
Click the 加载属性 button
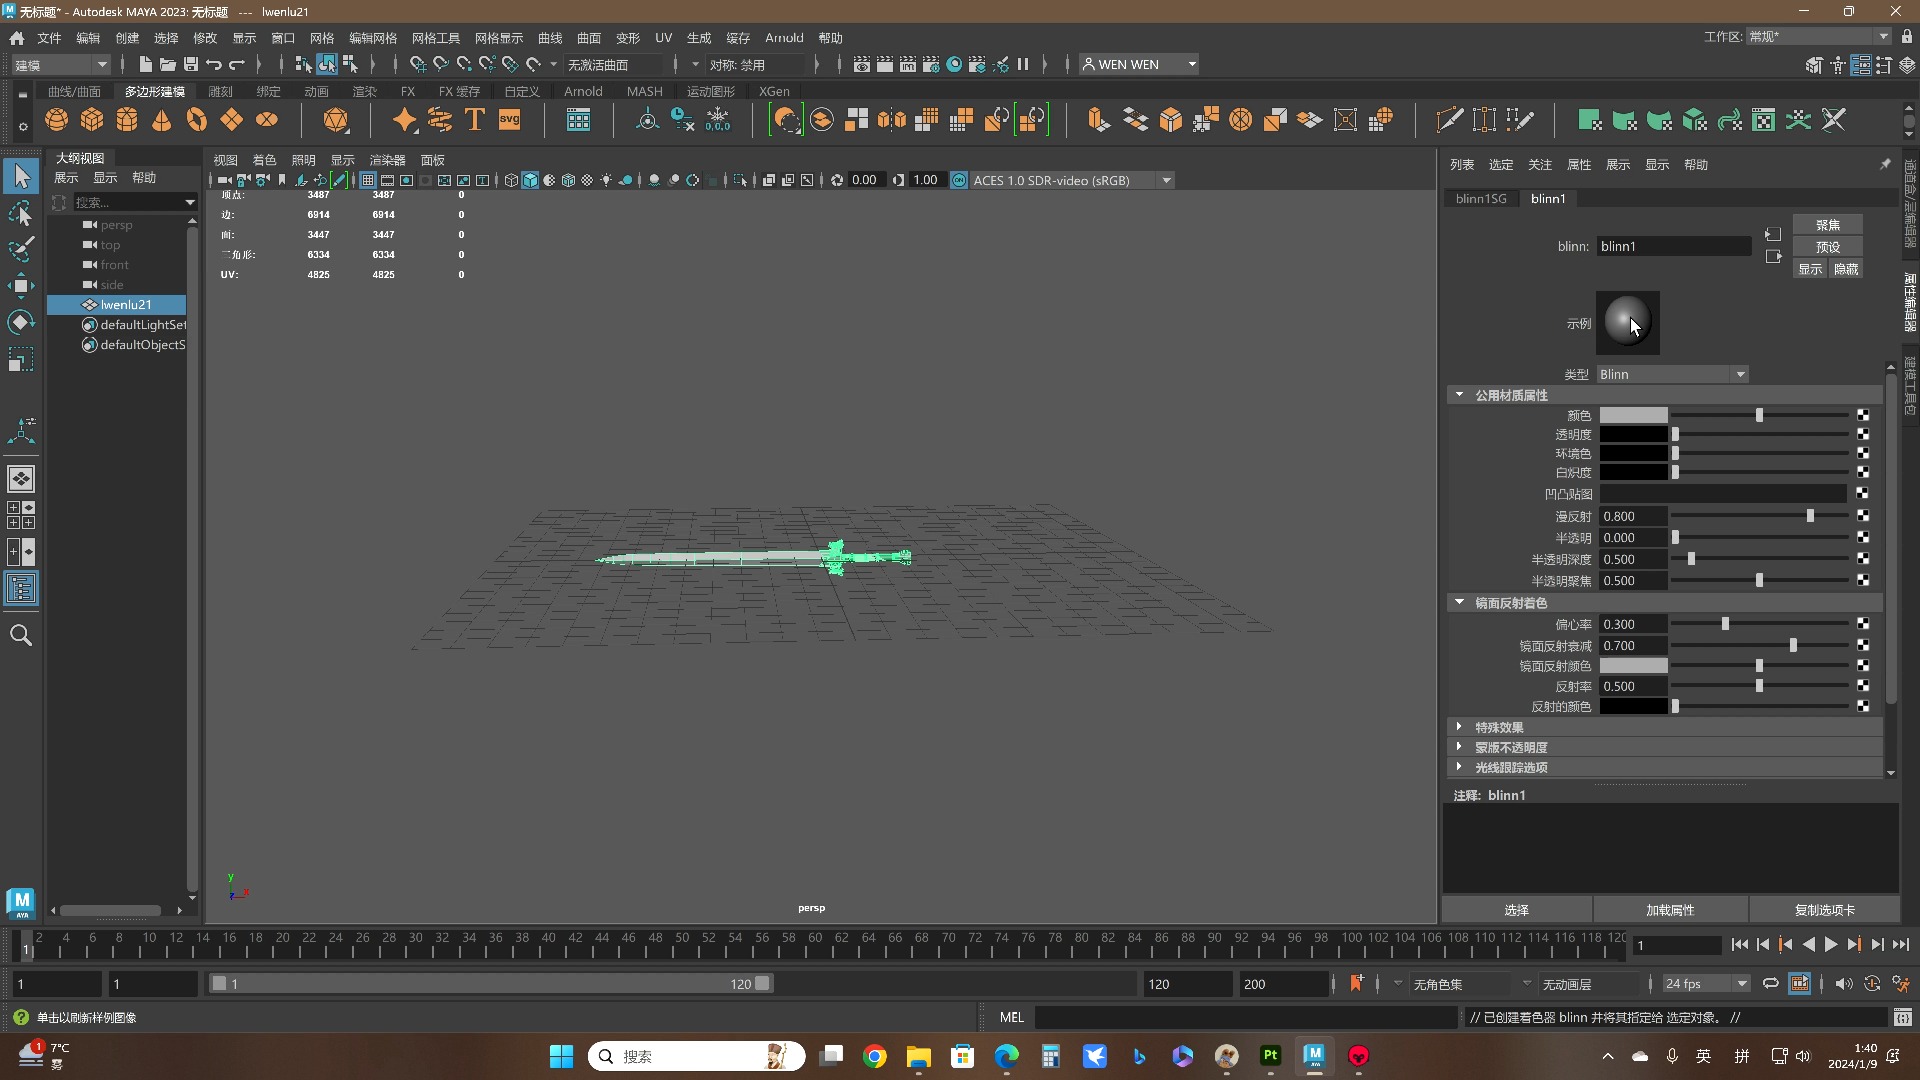click(x=1669, y=910)
